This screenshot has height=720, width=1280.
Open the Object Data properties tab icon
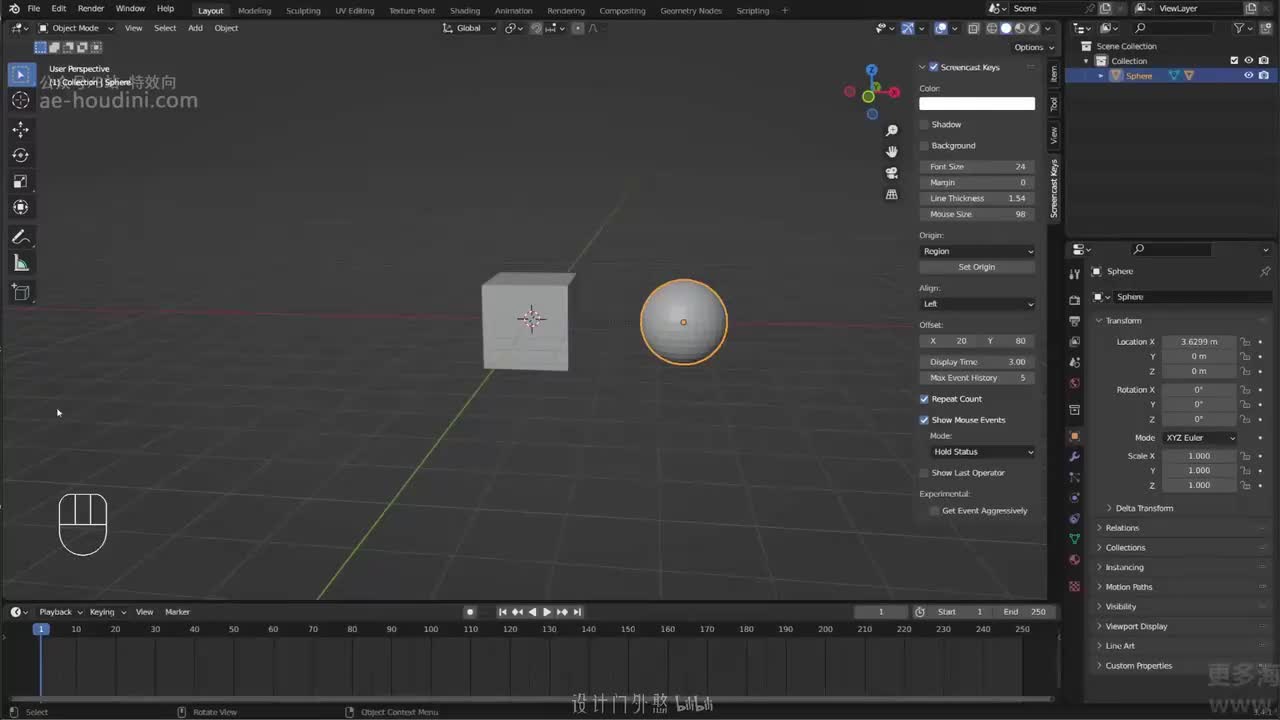pyautogui.click(x=1075, y=539)
